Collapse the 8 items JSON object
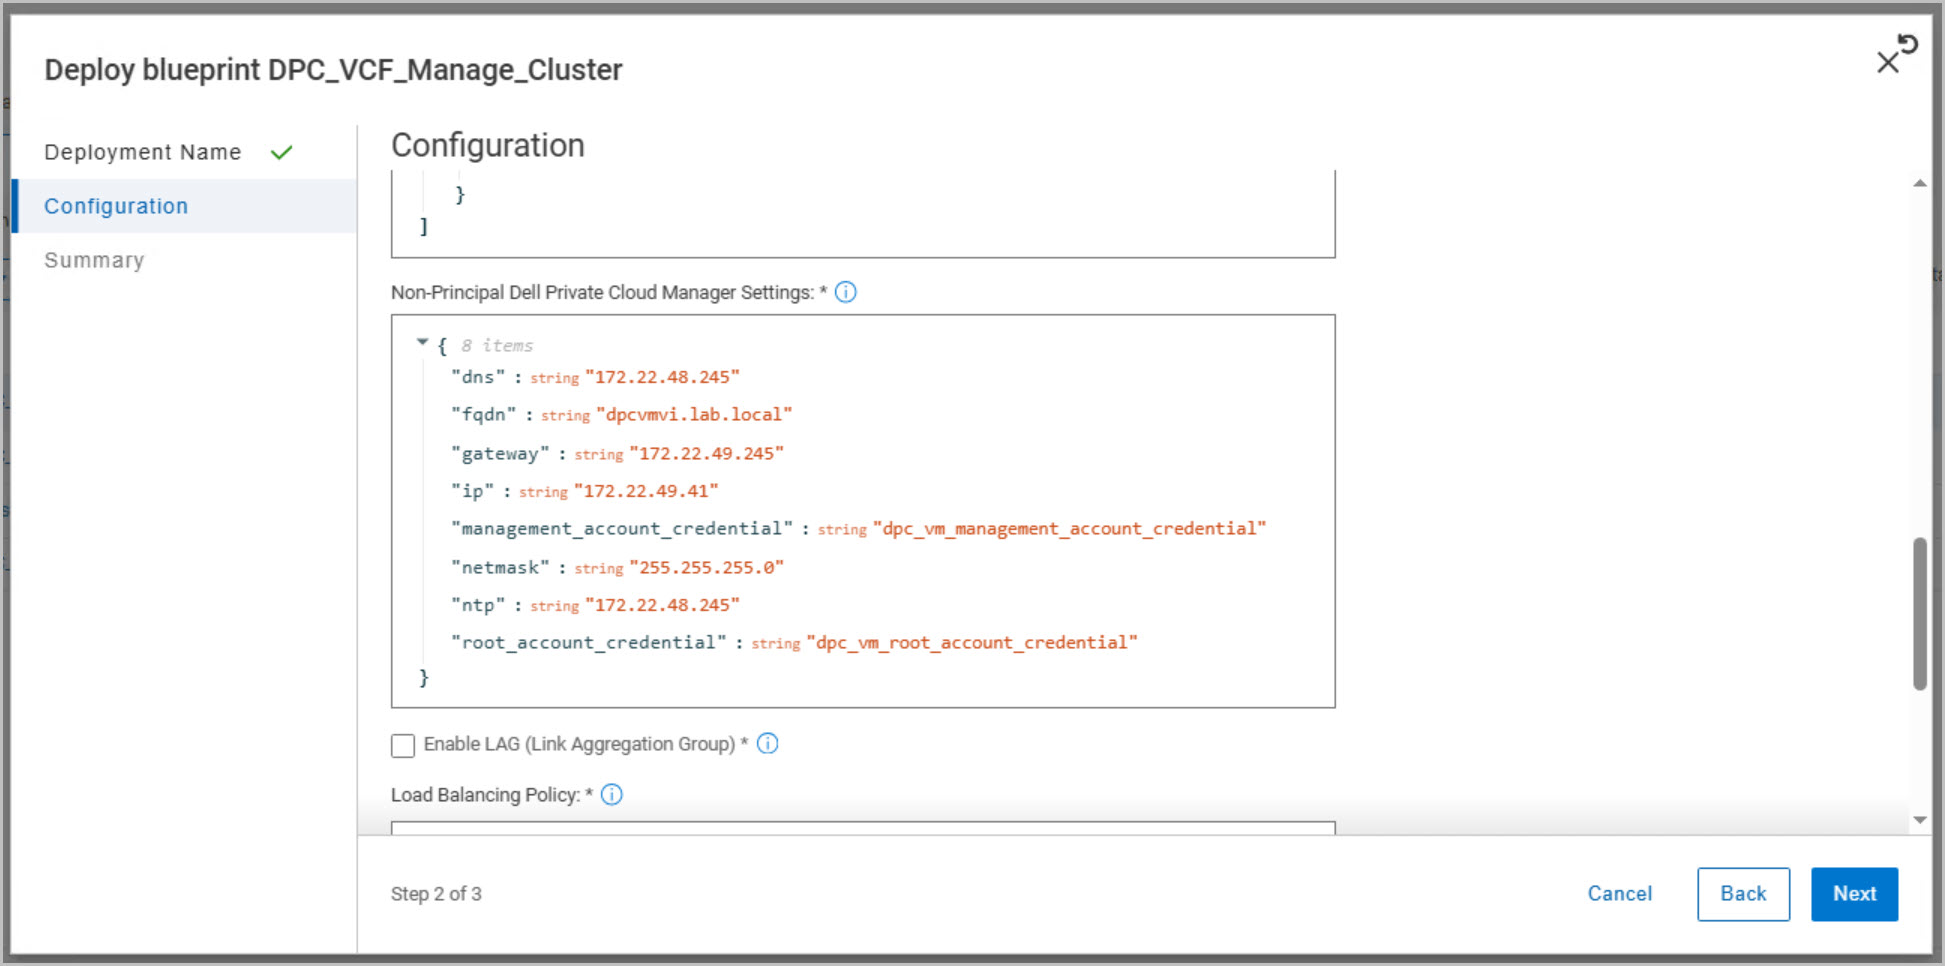This screenshot has width=1945, height=966. pos(422,342)
